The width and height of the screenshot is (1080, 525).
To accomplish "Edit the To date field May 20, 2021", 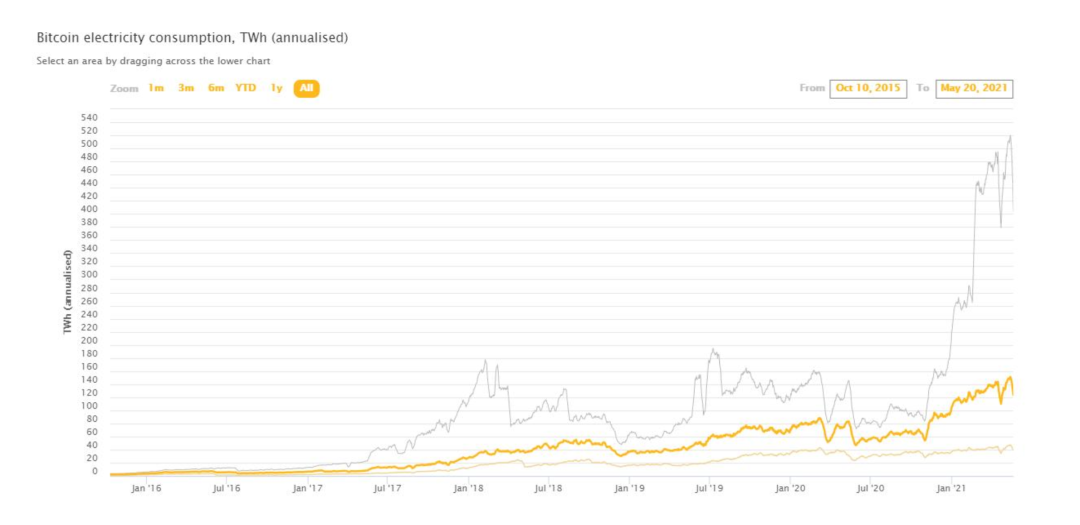I will pos(974,89).
